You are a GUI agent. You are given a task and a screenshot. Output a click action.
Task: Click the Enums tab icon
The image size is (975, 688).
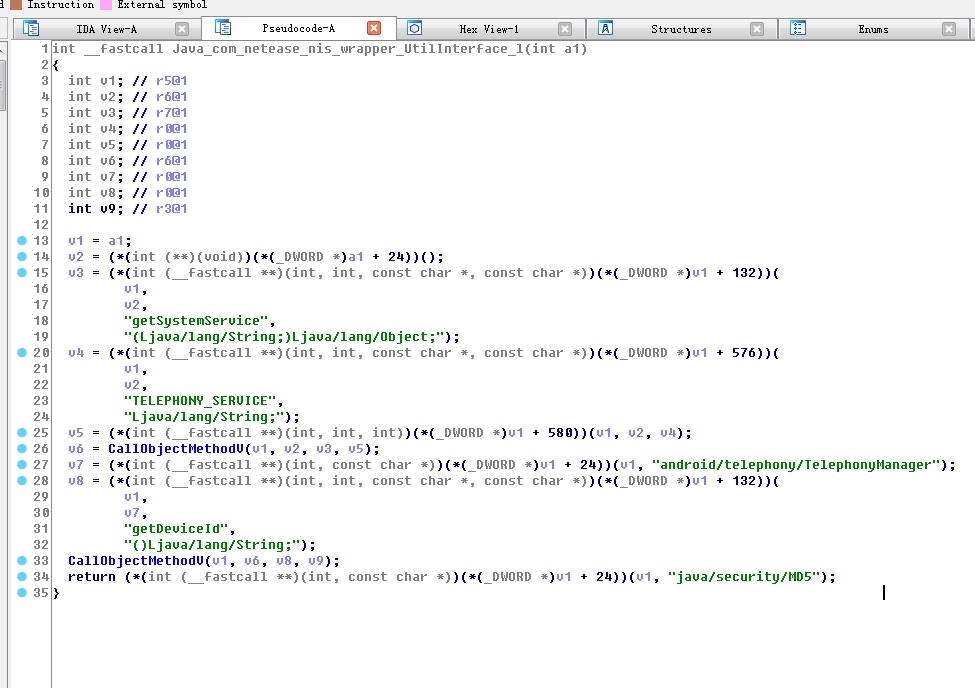[798, 29]
